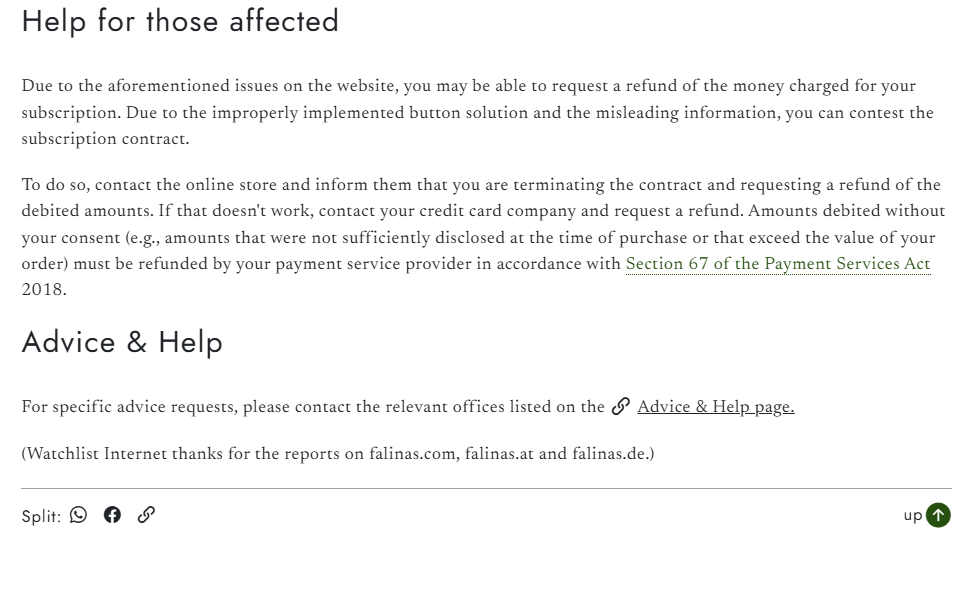Click the falinas.de text
Image resolution: width=965 pixels, height=614 pixels.
click(609, 454)
